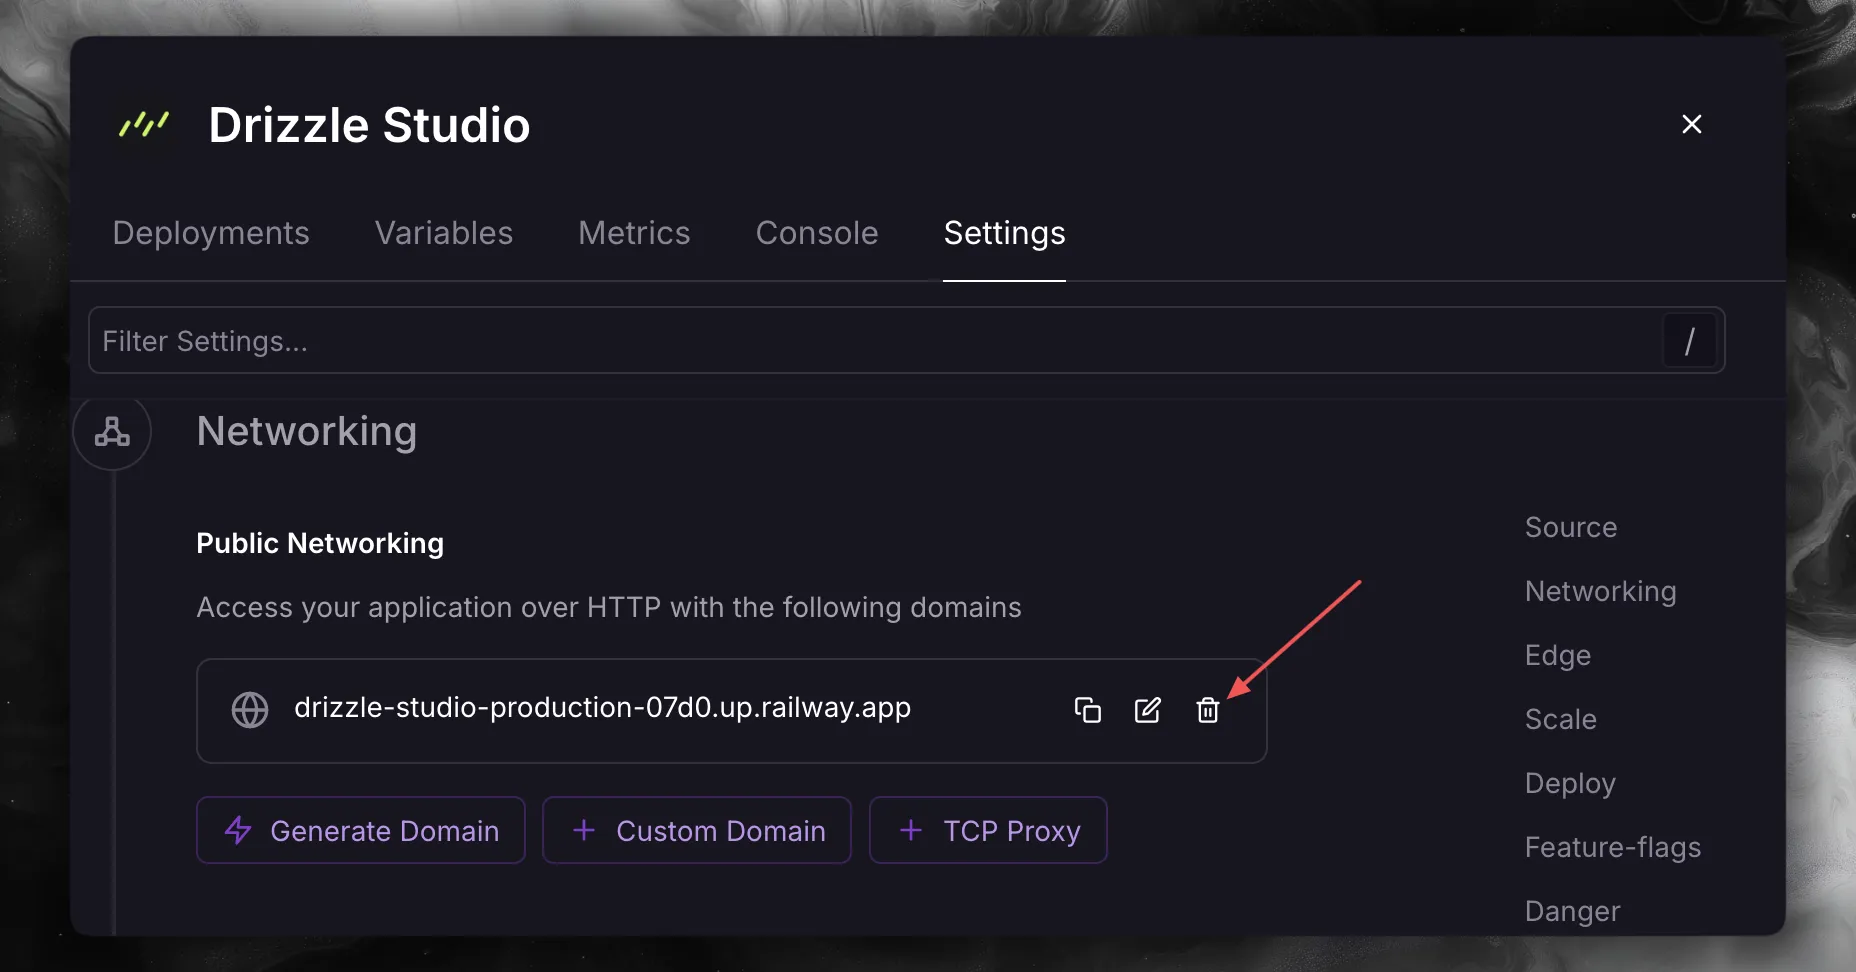Open the Feature-flags settings section

[x=1613, y=847]
